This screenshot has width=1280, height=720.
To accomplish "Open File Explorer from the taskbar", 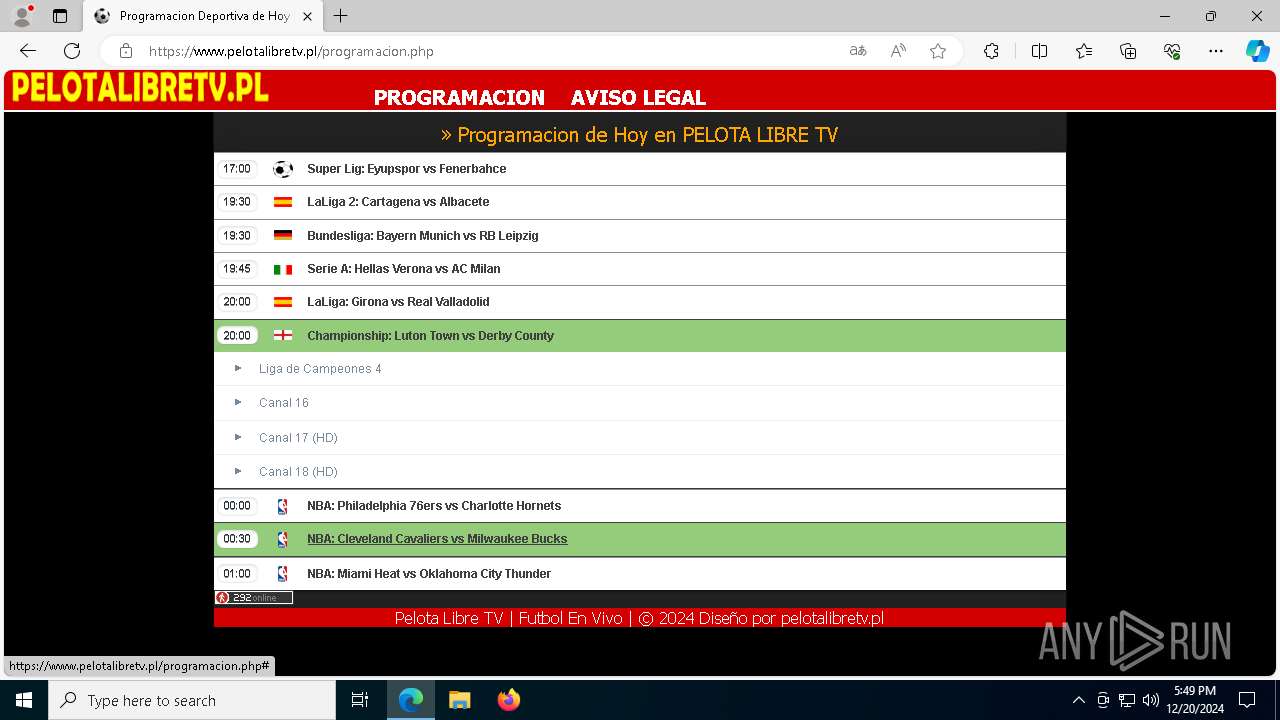I will (x=460, y=700).
